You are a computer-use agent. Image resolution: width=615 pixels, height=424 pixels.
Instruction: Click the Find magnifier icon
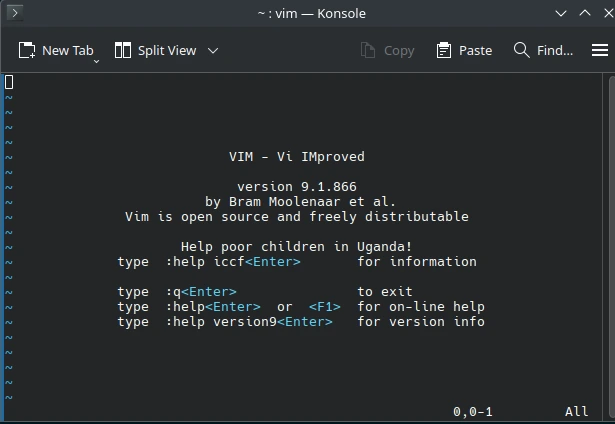[521, 50]
